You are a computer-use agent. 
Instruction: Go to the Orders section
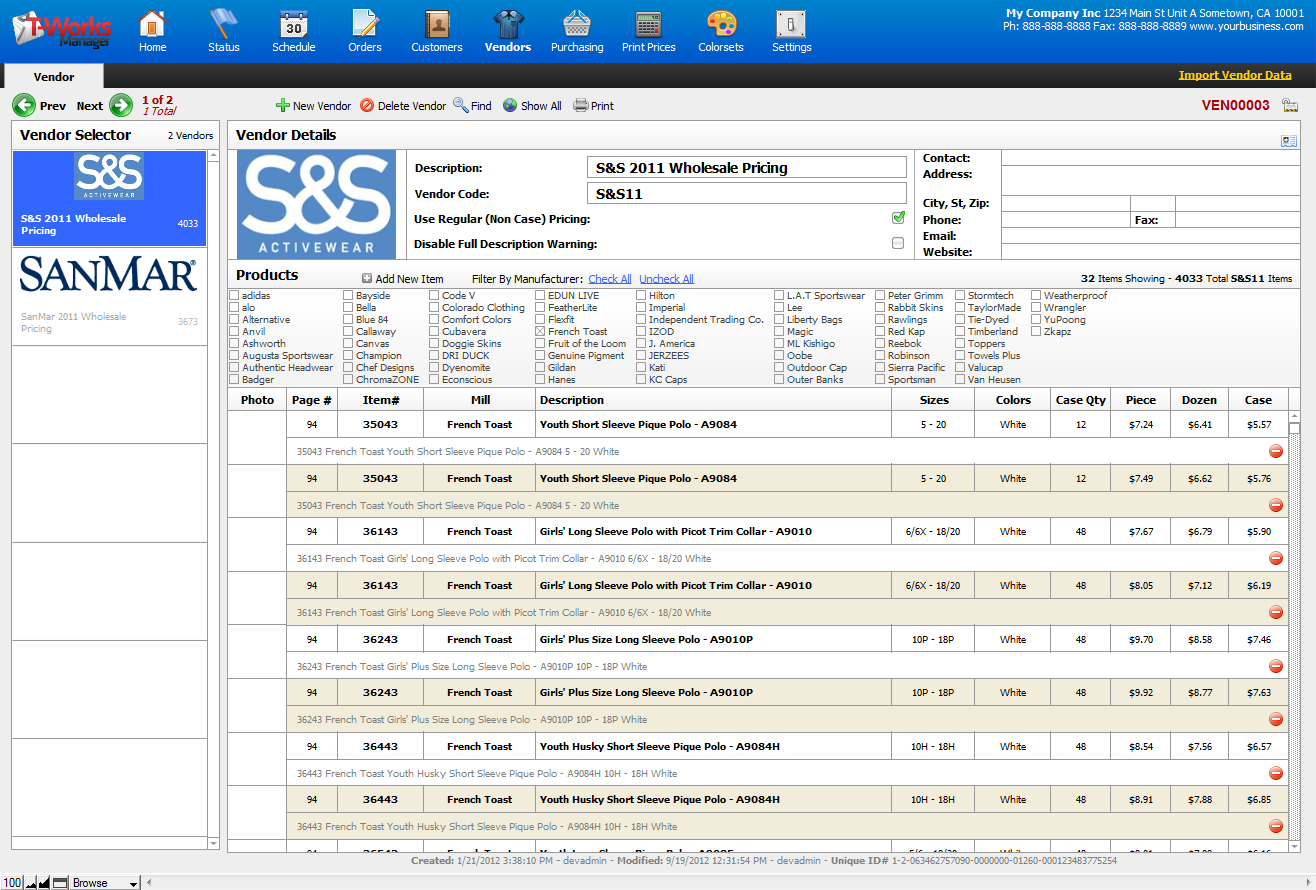coord(365,31)
